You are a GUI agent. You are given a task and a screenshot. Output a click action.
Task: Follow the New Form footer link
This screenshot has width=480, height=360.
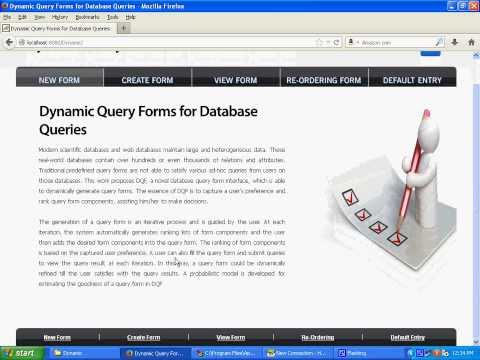(57, 337)
